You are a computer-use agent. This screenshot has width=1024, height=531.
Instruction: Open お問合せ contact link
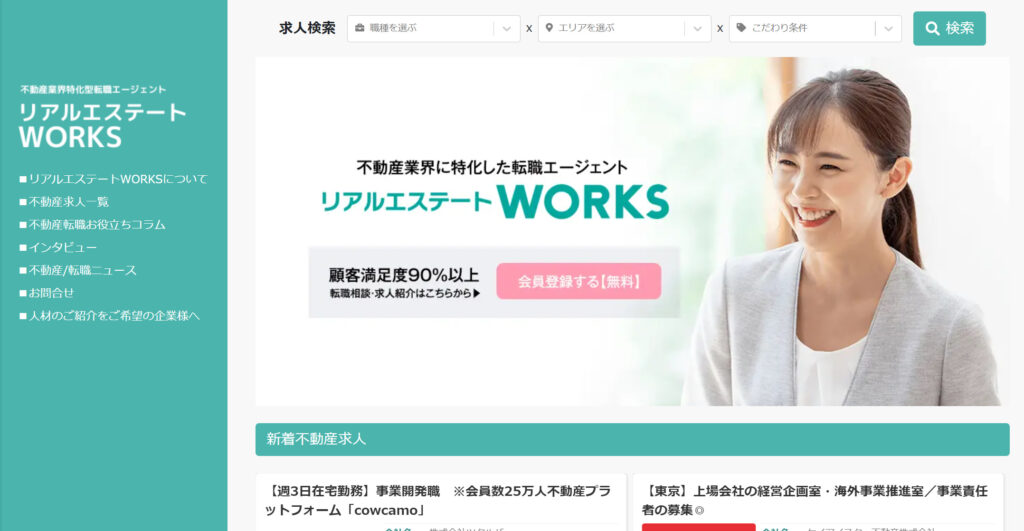(46, 293)
